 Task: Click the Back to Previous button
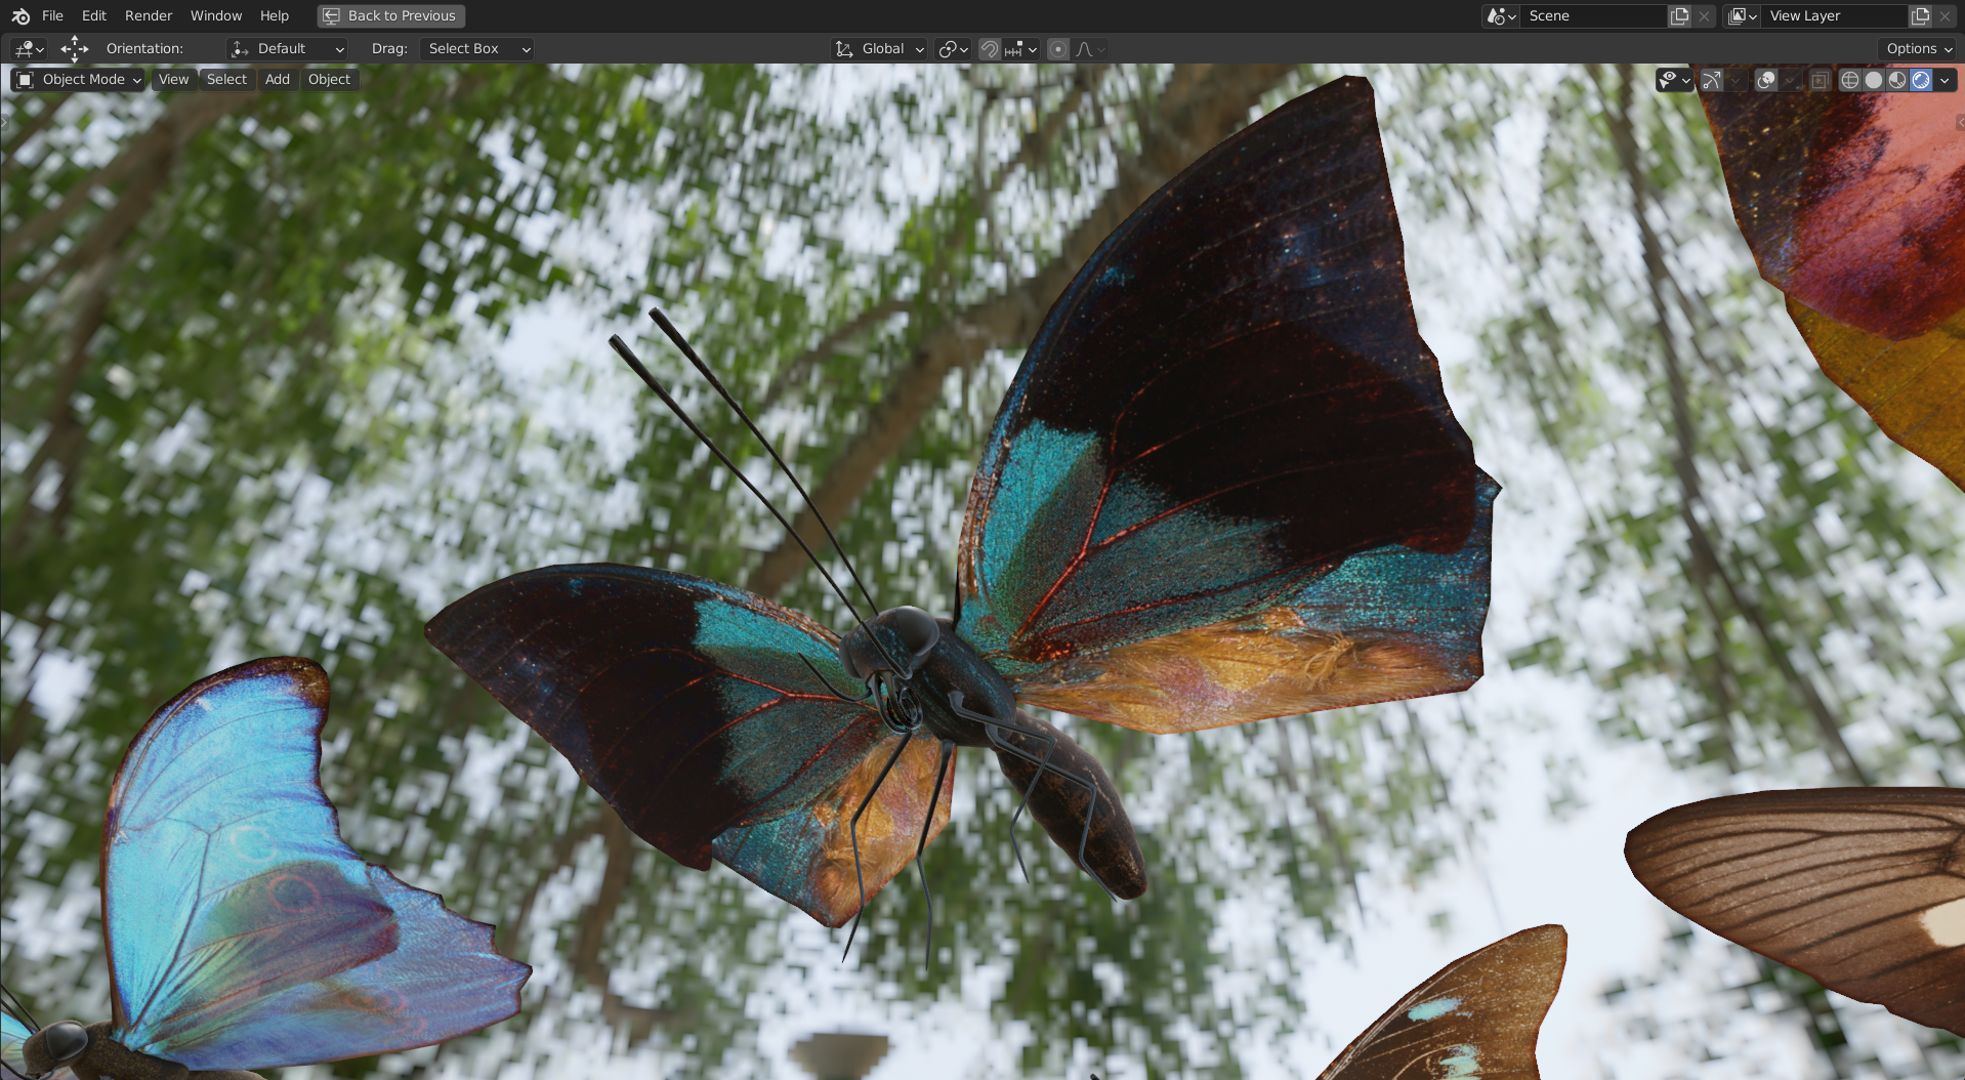(391, 16)
